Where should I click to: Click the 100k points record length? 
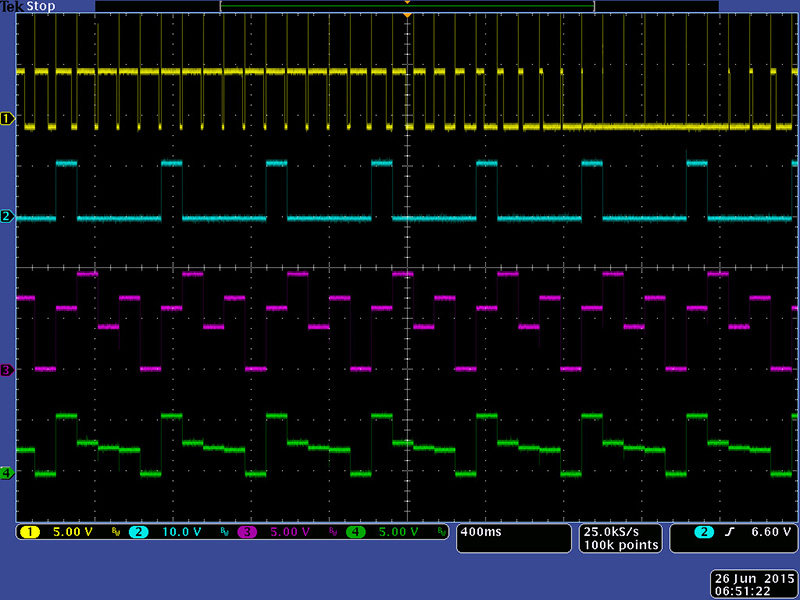619,545
